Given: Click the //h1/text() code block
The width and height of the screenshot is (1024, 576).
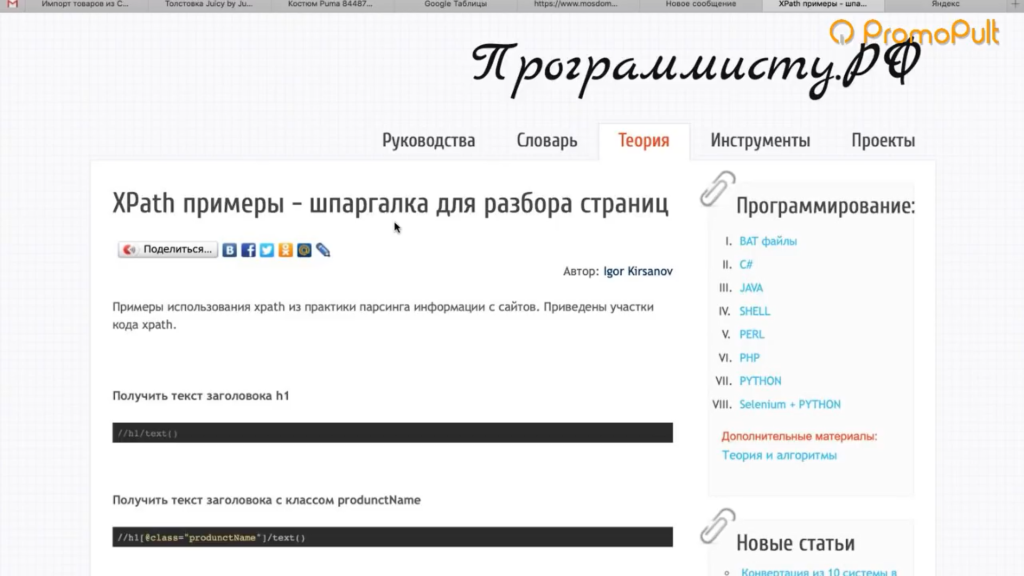Looking at the screenshot, I should (x=392, y=433).
